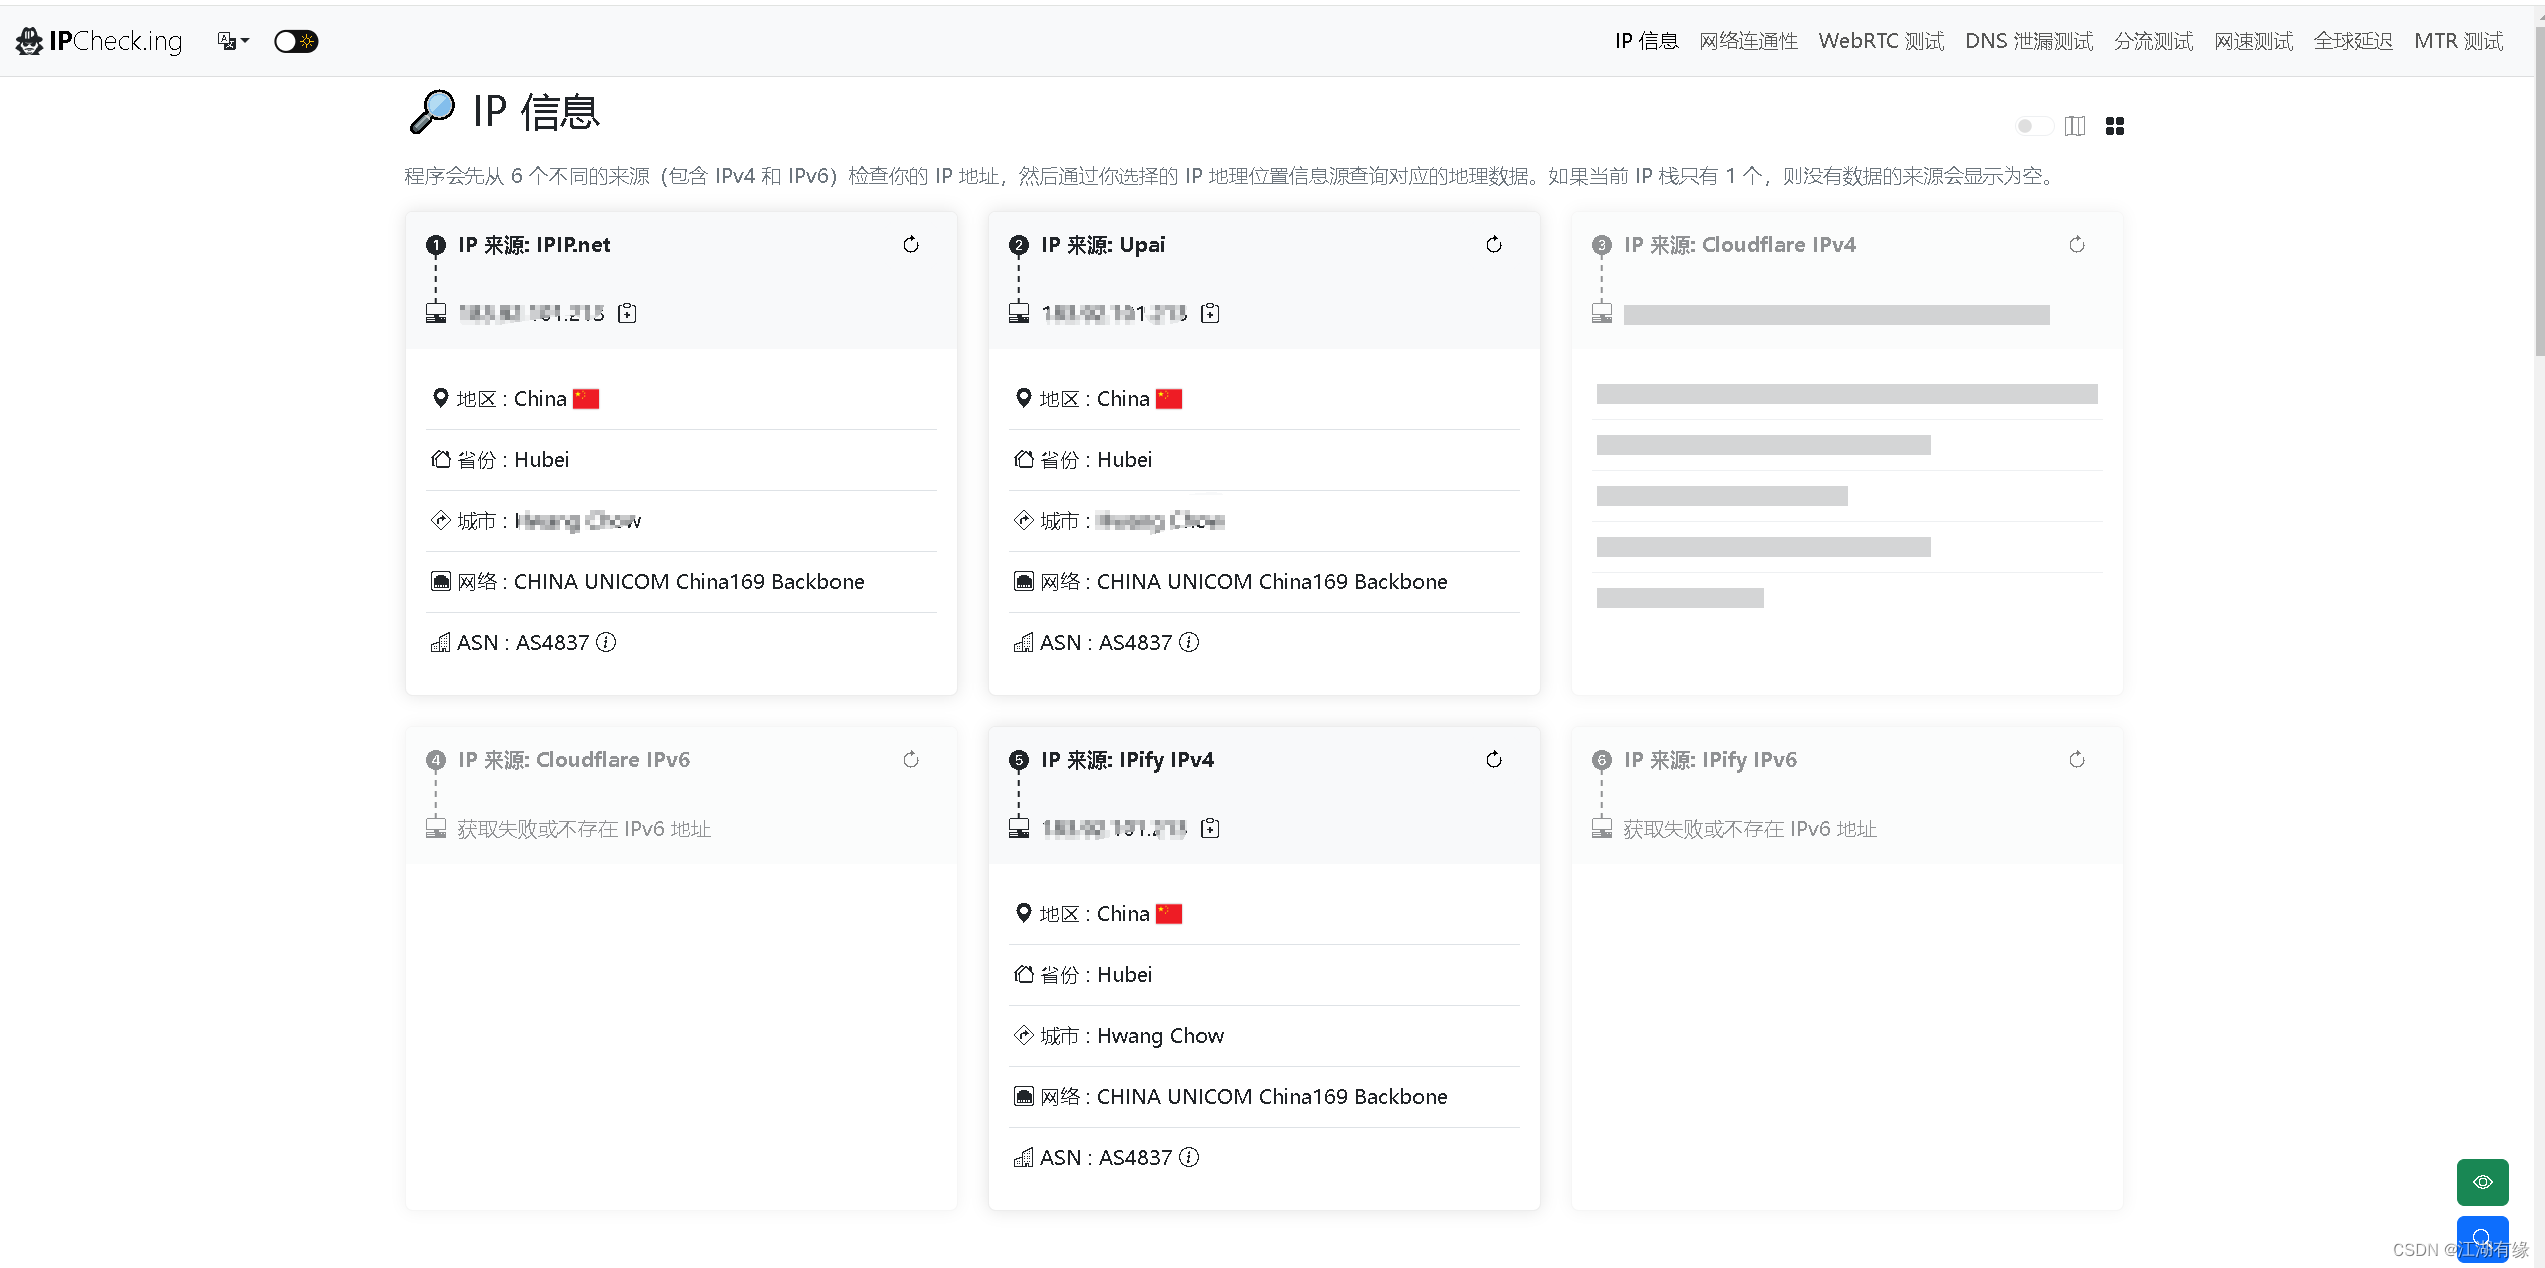2545x1268 pixels.
Task: Click the green eye visibility button
Action: point(2482,1182)
